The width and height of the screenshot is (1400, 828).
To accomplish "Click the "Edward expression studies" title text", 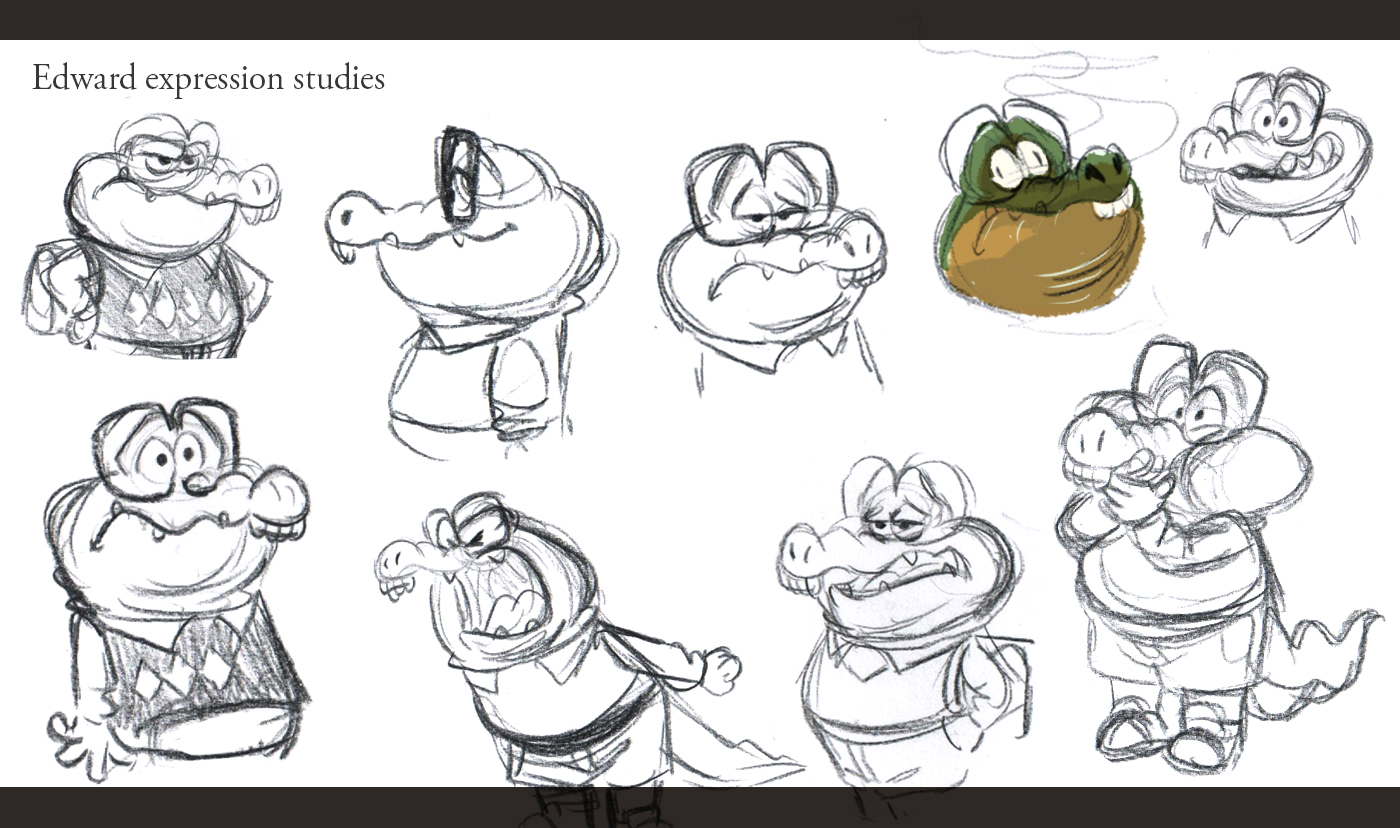I will 208,78.
